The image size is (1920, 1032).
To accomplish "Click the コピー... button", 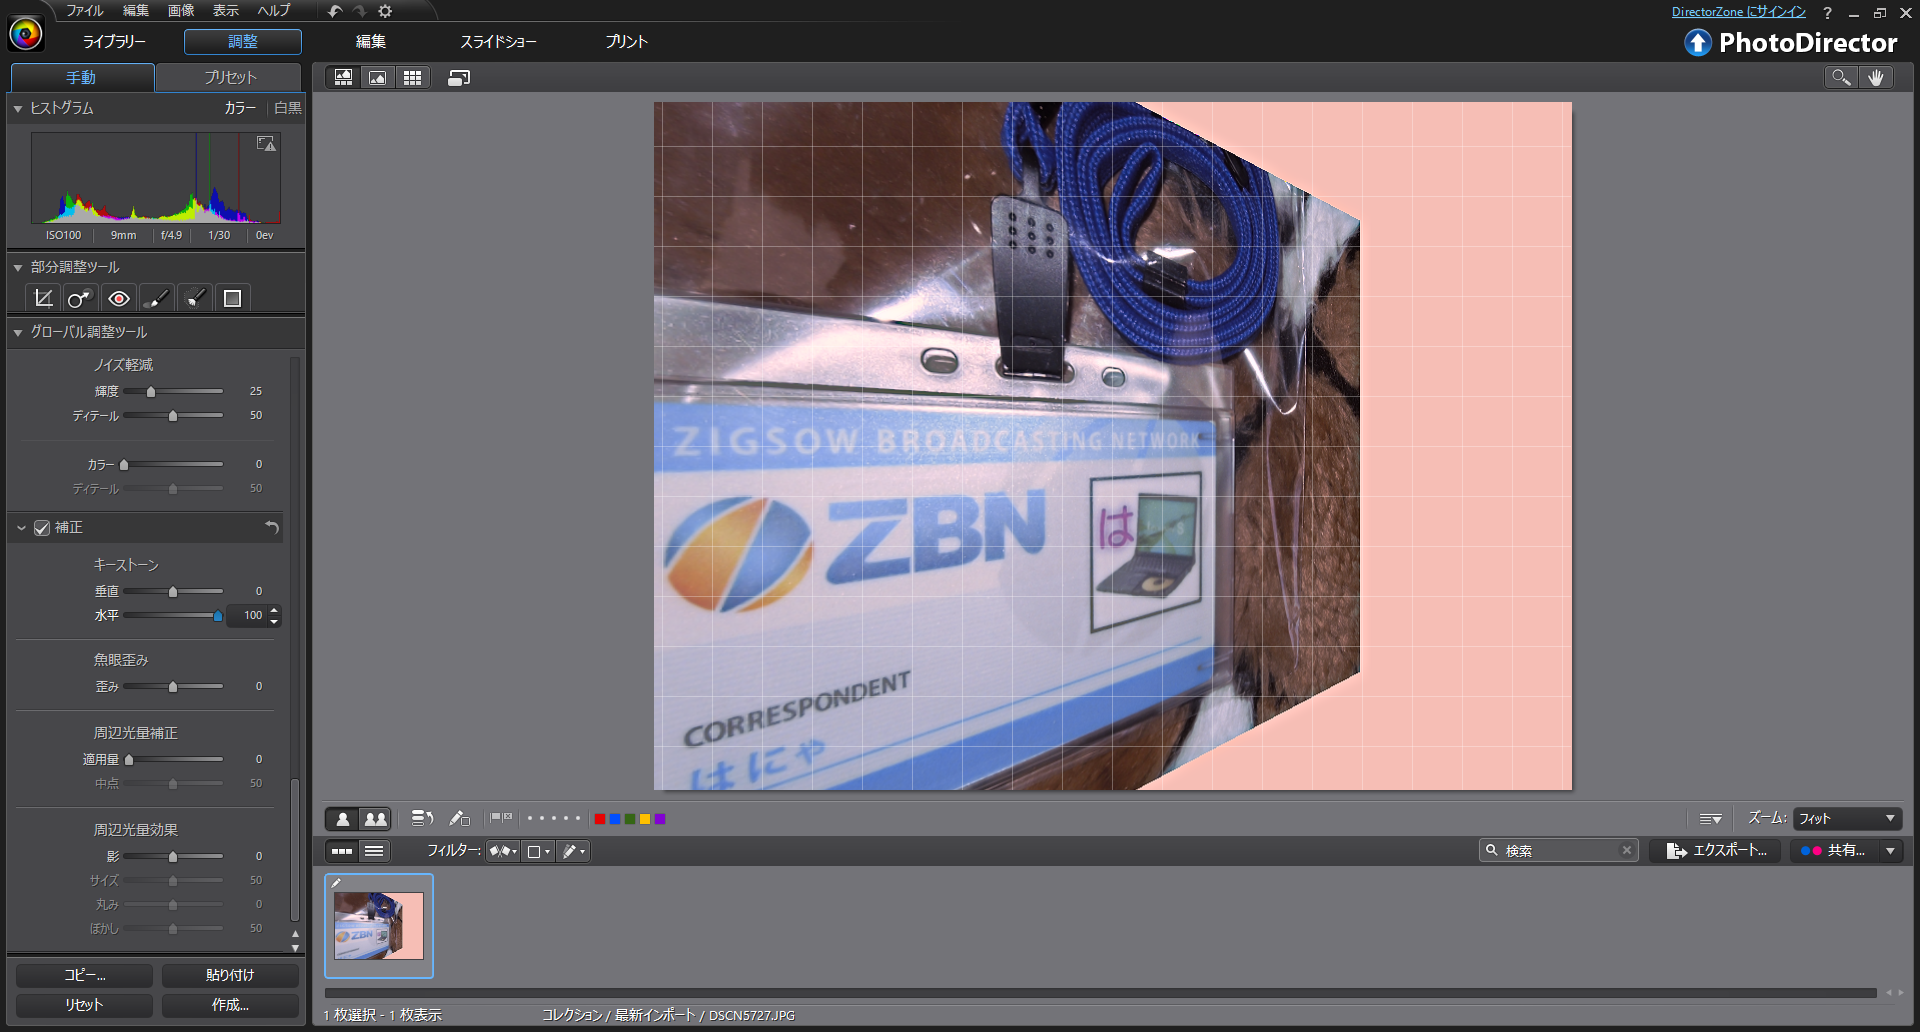I will pos(84,975).
